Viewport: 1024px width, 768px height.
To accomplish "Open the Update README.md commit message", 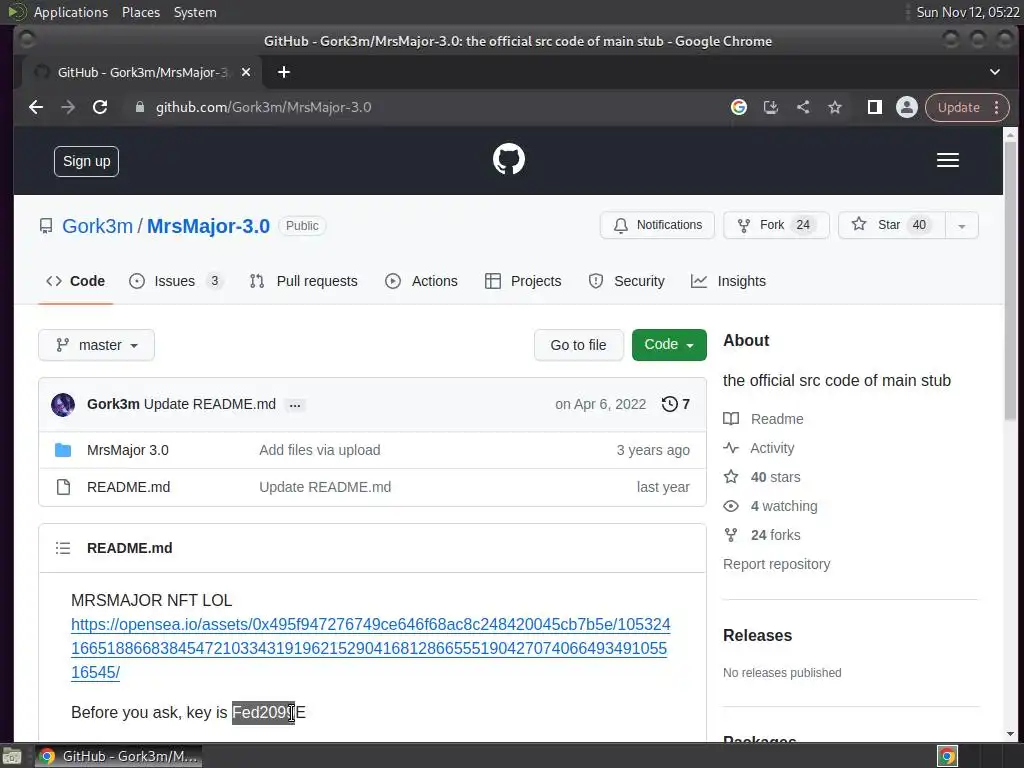I will pyautogui.click(x=210, y=404).
